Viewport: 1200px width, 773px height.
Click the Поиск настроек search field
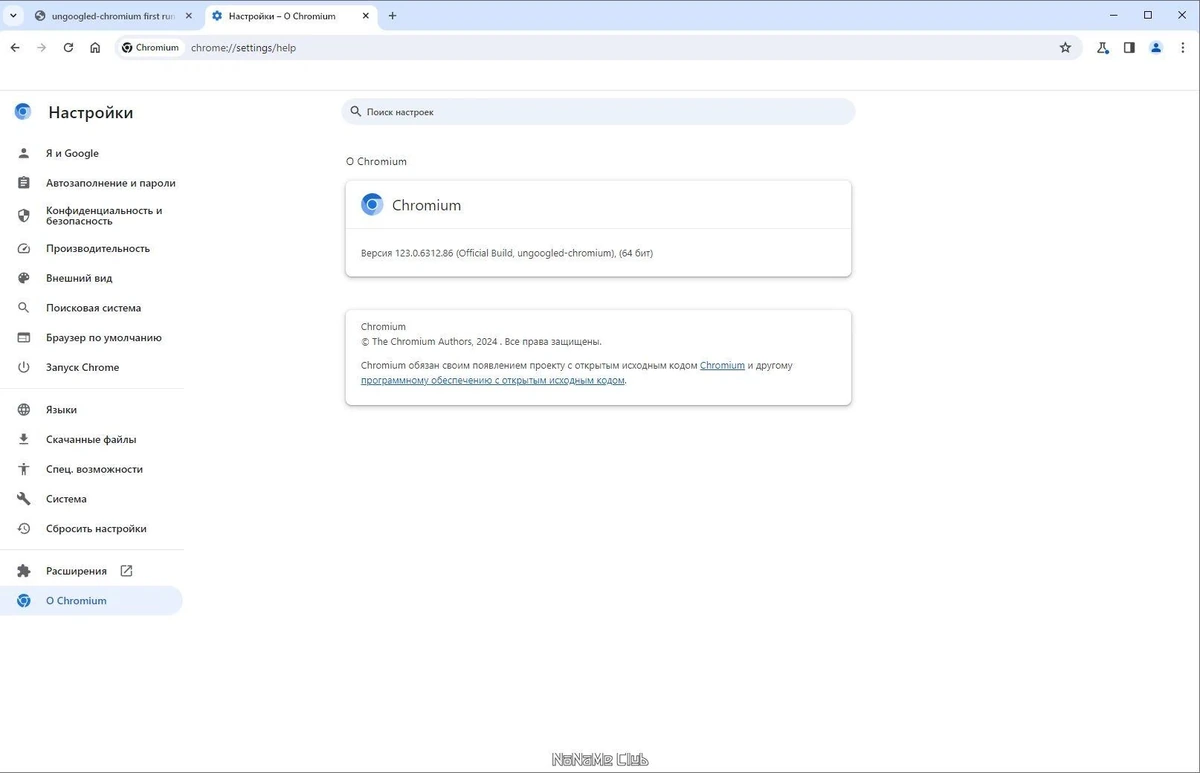tap(598, 112)
